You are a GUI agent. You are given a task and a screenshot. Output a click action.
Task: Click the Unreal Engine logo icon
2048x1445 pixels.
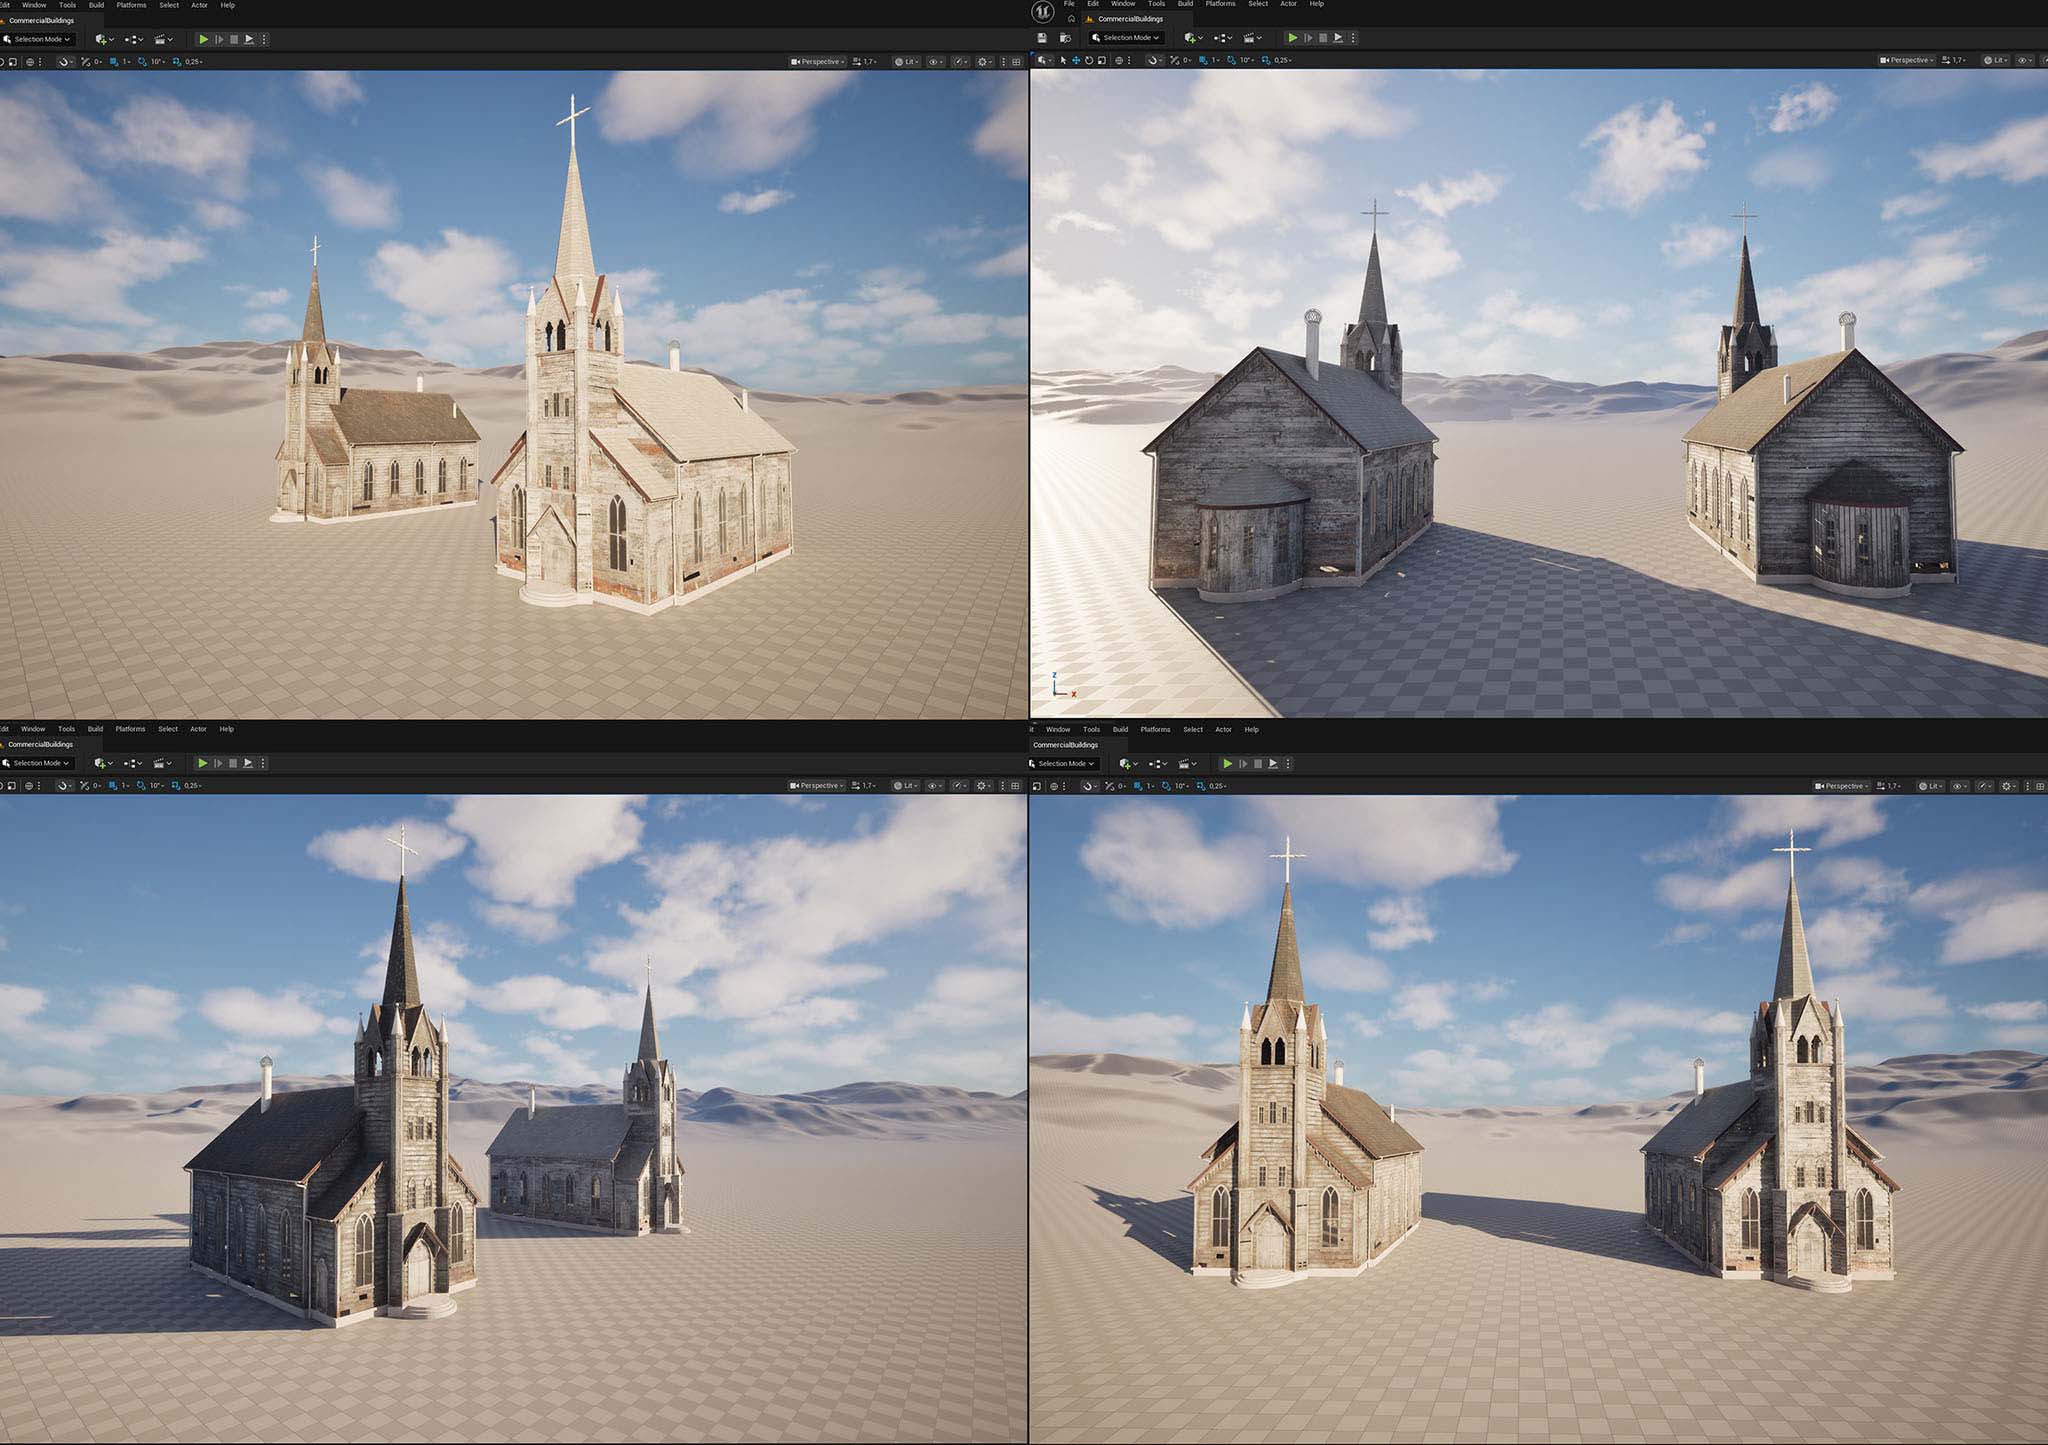click(1043, 13)
